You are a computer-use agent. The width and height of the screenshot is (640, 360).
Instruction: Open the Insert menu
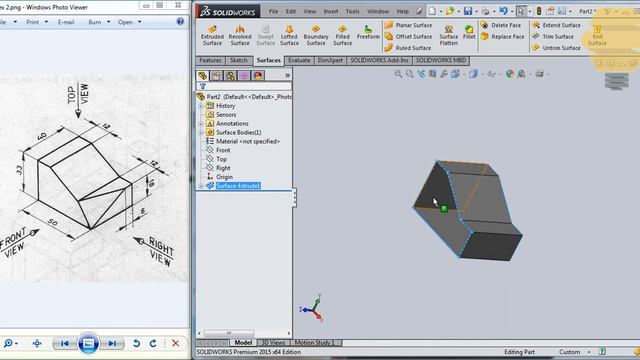tap(331, 11)
